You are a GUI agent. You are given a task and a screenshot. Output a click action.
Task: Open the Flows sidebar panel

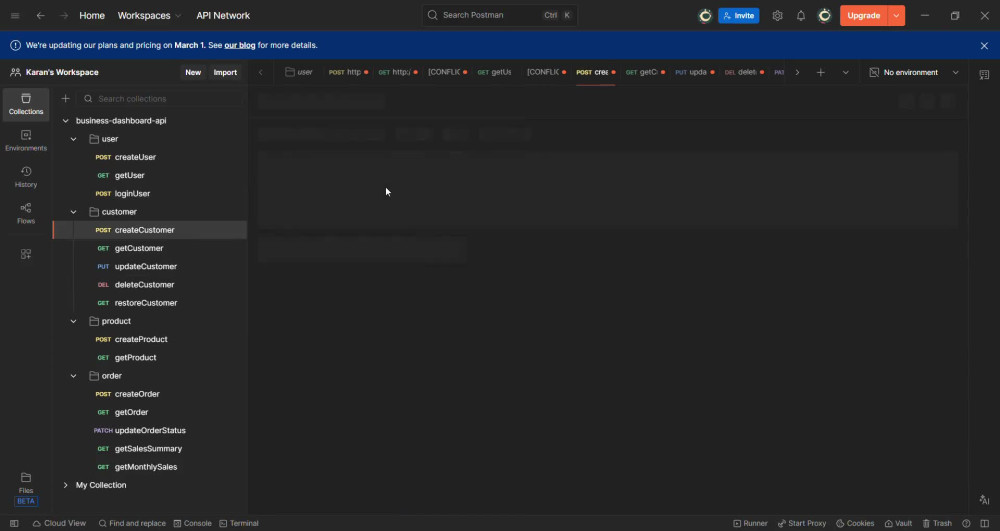click(x=26, y=214)
